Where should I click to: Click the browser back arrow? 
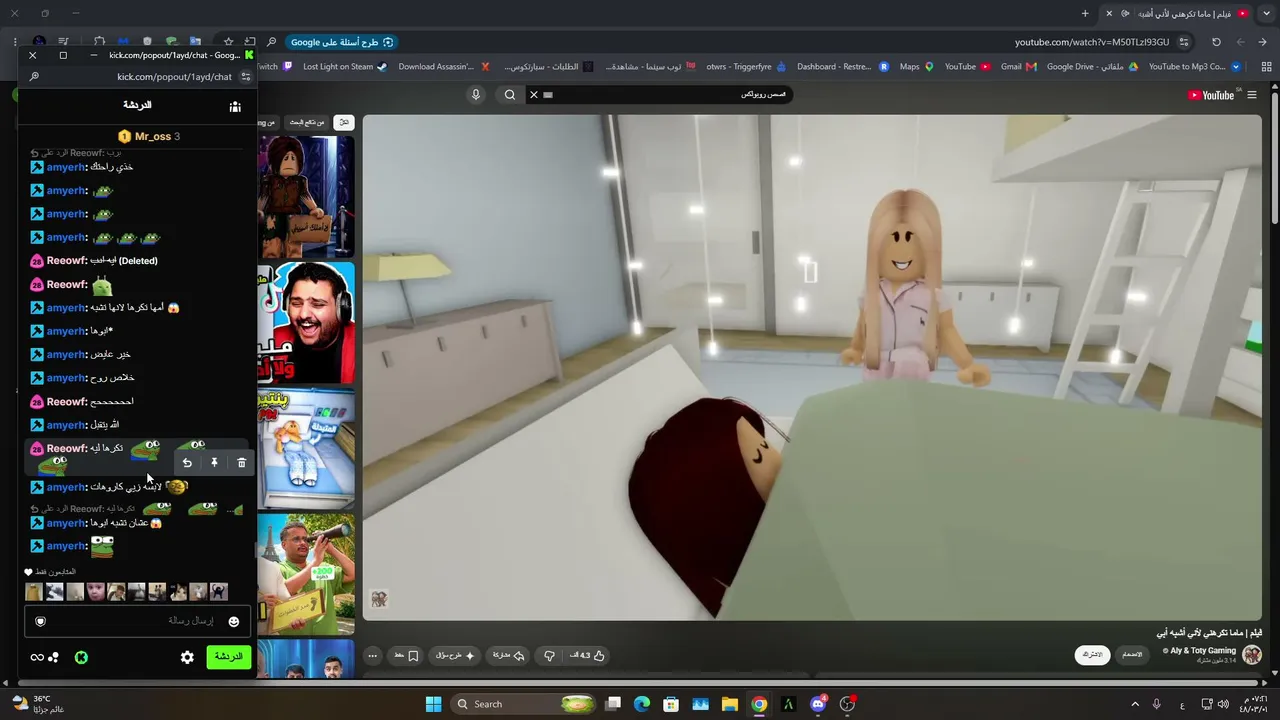(1263, 42)
